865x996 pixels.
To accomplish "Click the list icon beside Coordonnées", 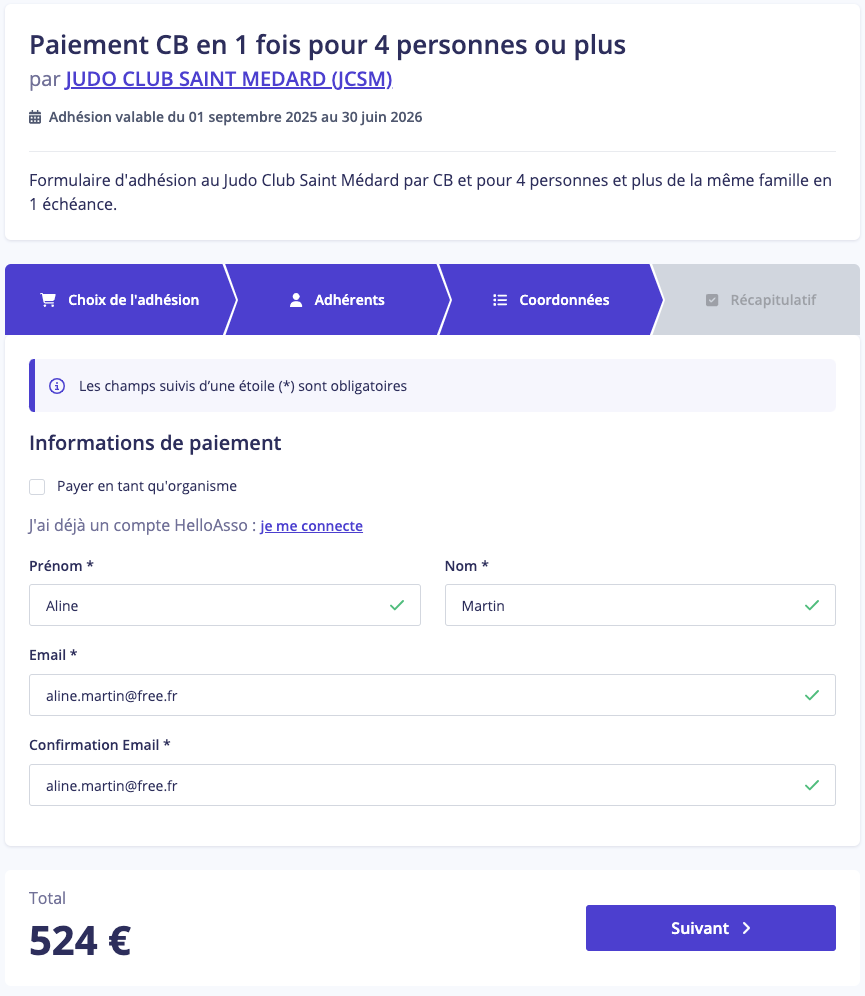I will point(500,300).
